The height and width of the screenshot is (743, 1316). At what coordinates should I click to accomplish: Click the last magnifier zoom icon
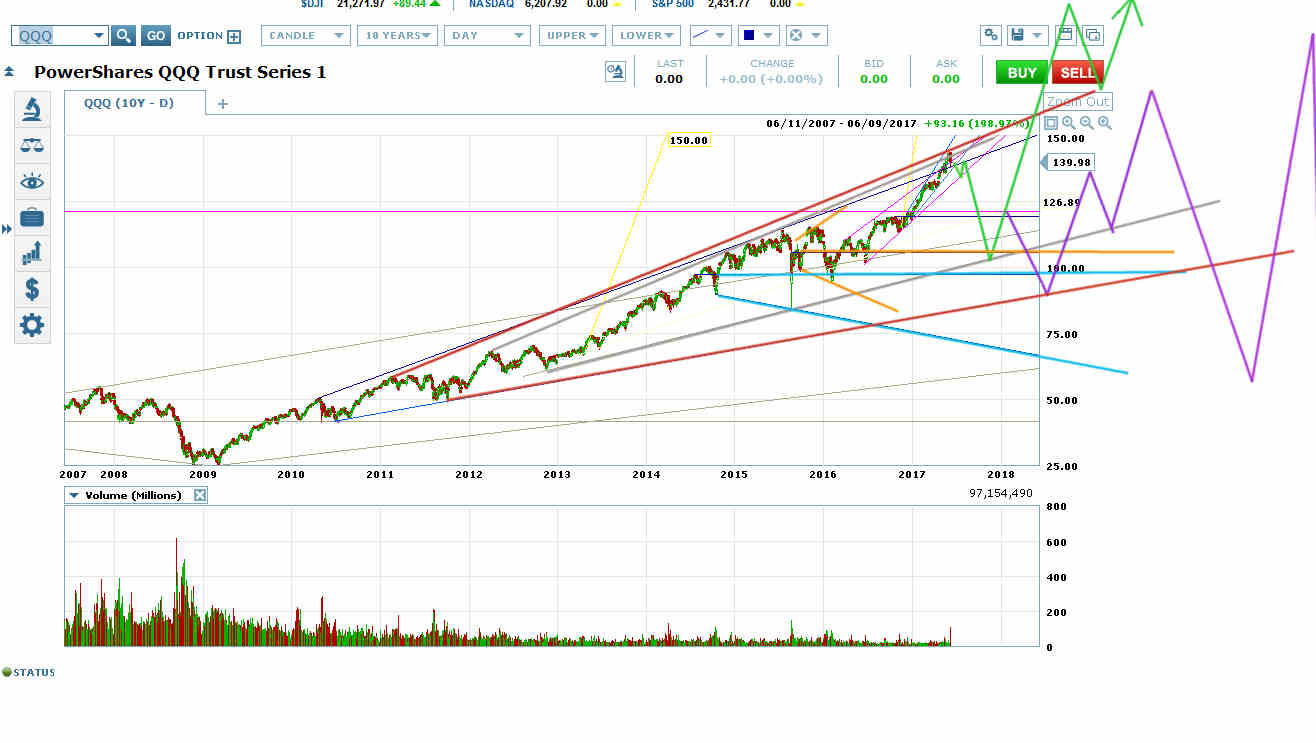1105,123
